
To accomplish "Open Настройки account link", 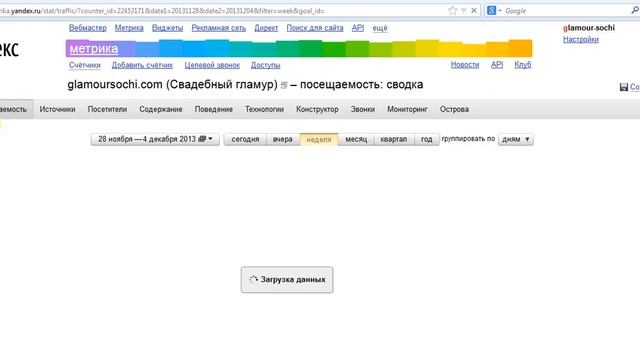I will click(581, 39).
